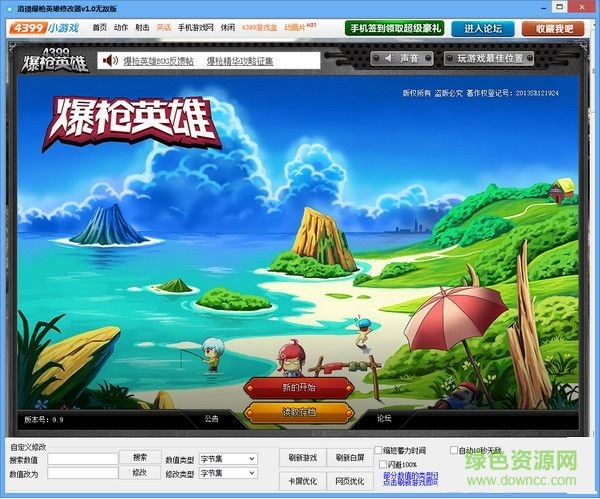
Task: Expand the 数值类型 dropdown
Action: click(x=228, y=459)
